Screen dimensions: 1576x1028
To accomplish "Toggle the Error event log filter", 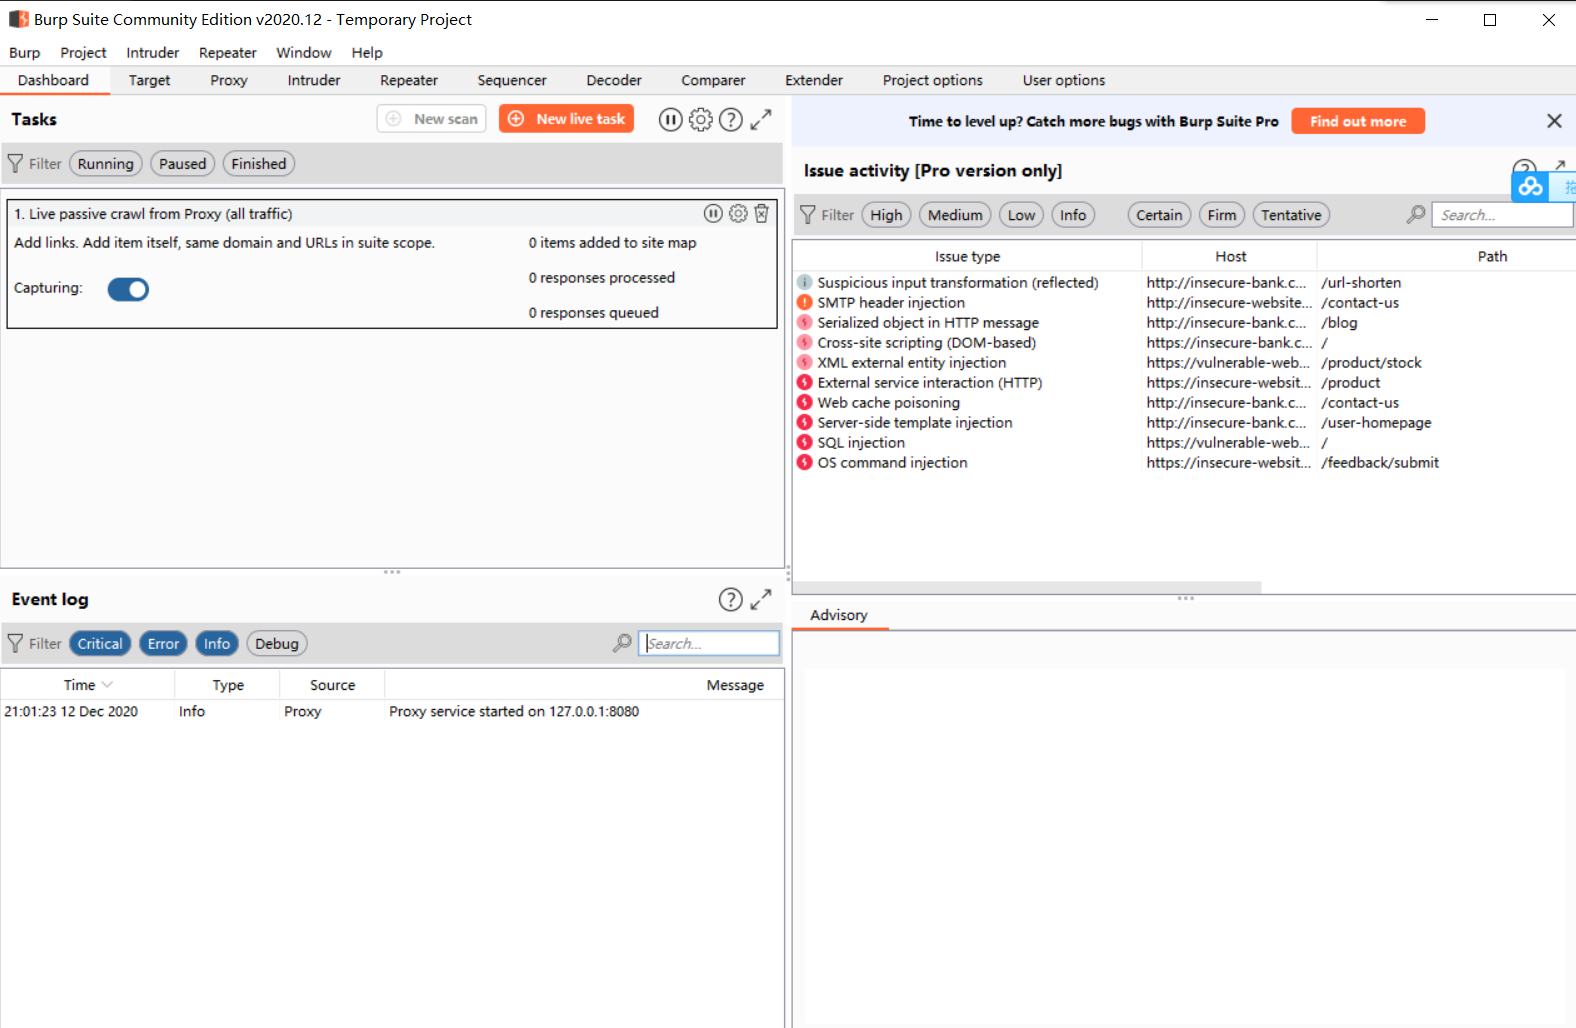I will pos(163,644).
